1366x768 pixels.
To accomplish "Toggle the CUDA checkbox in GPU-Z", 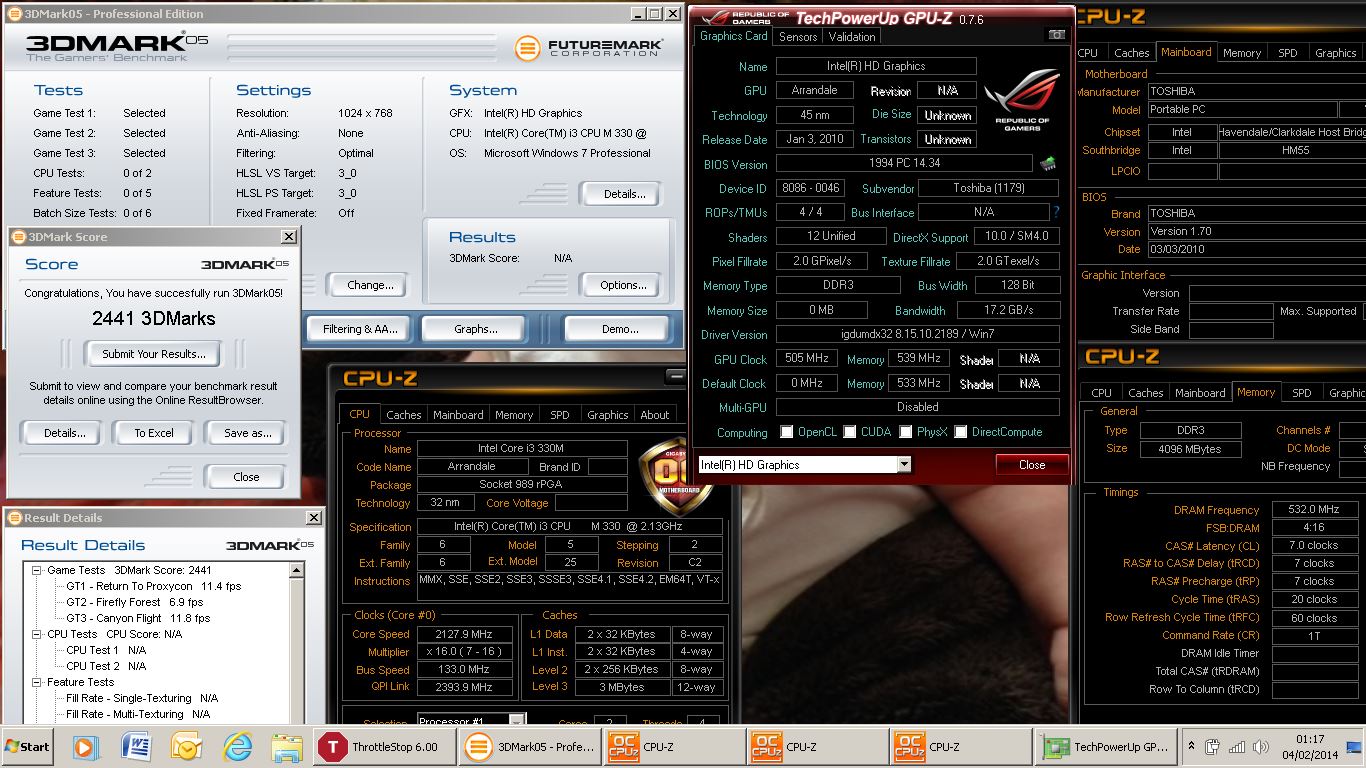I will (850, 432).
